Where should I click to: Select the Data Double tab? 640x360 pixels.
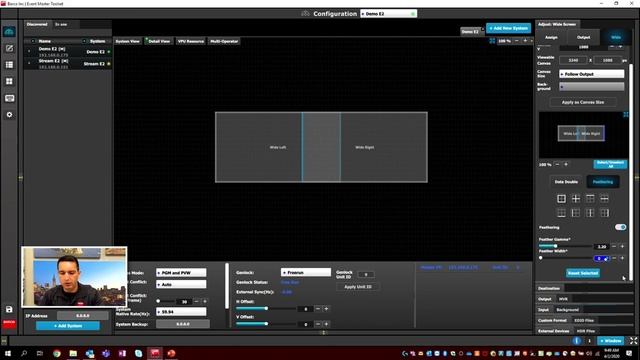pyautogui.click(x=566, y=182)
